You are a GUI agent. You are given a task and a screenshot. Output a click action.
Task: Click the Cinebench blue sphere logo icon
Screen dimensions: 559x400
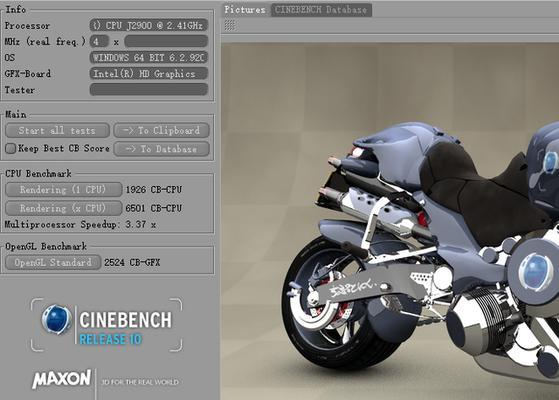pyautogui.click(x=56, y=319)
